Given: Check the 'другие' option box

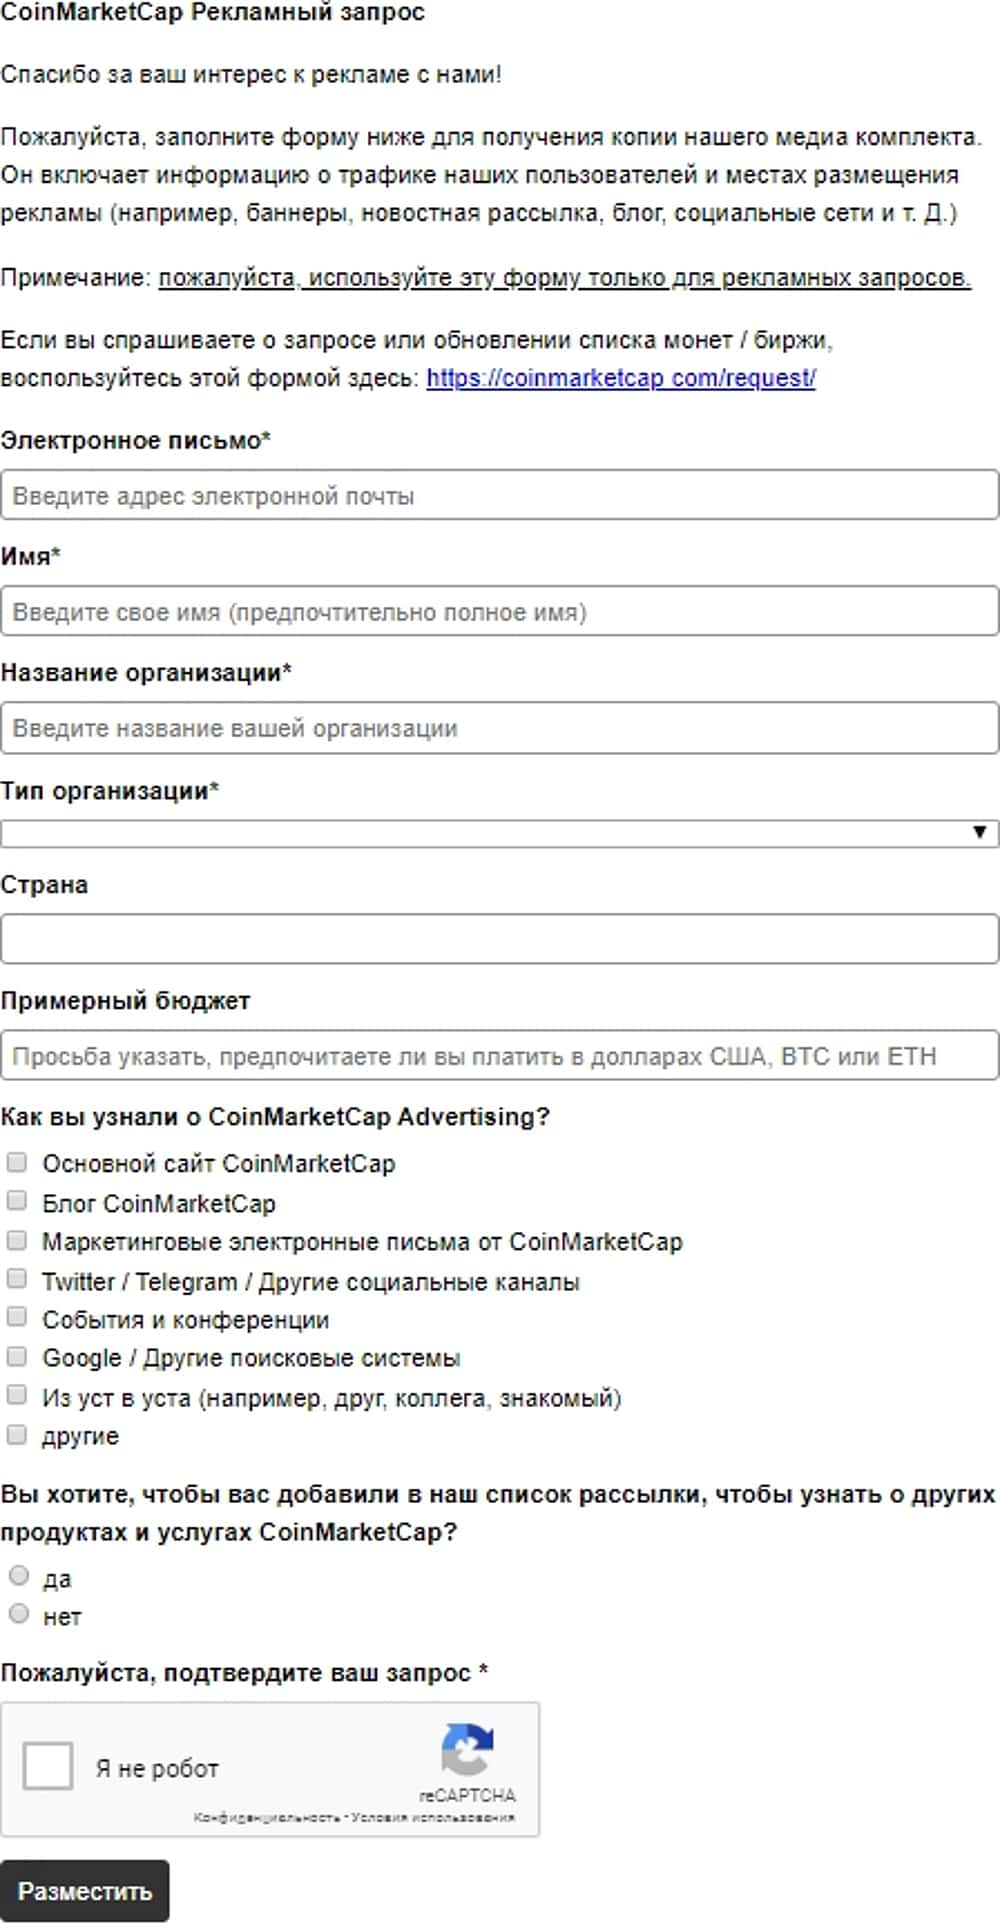Looking at the screenshot, I should 17,1435.
